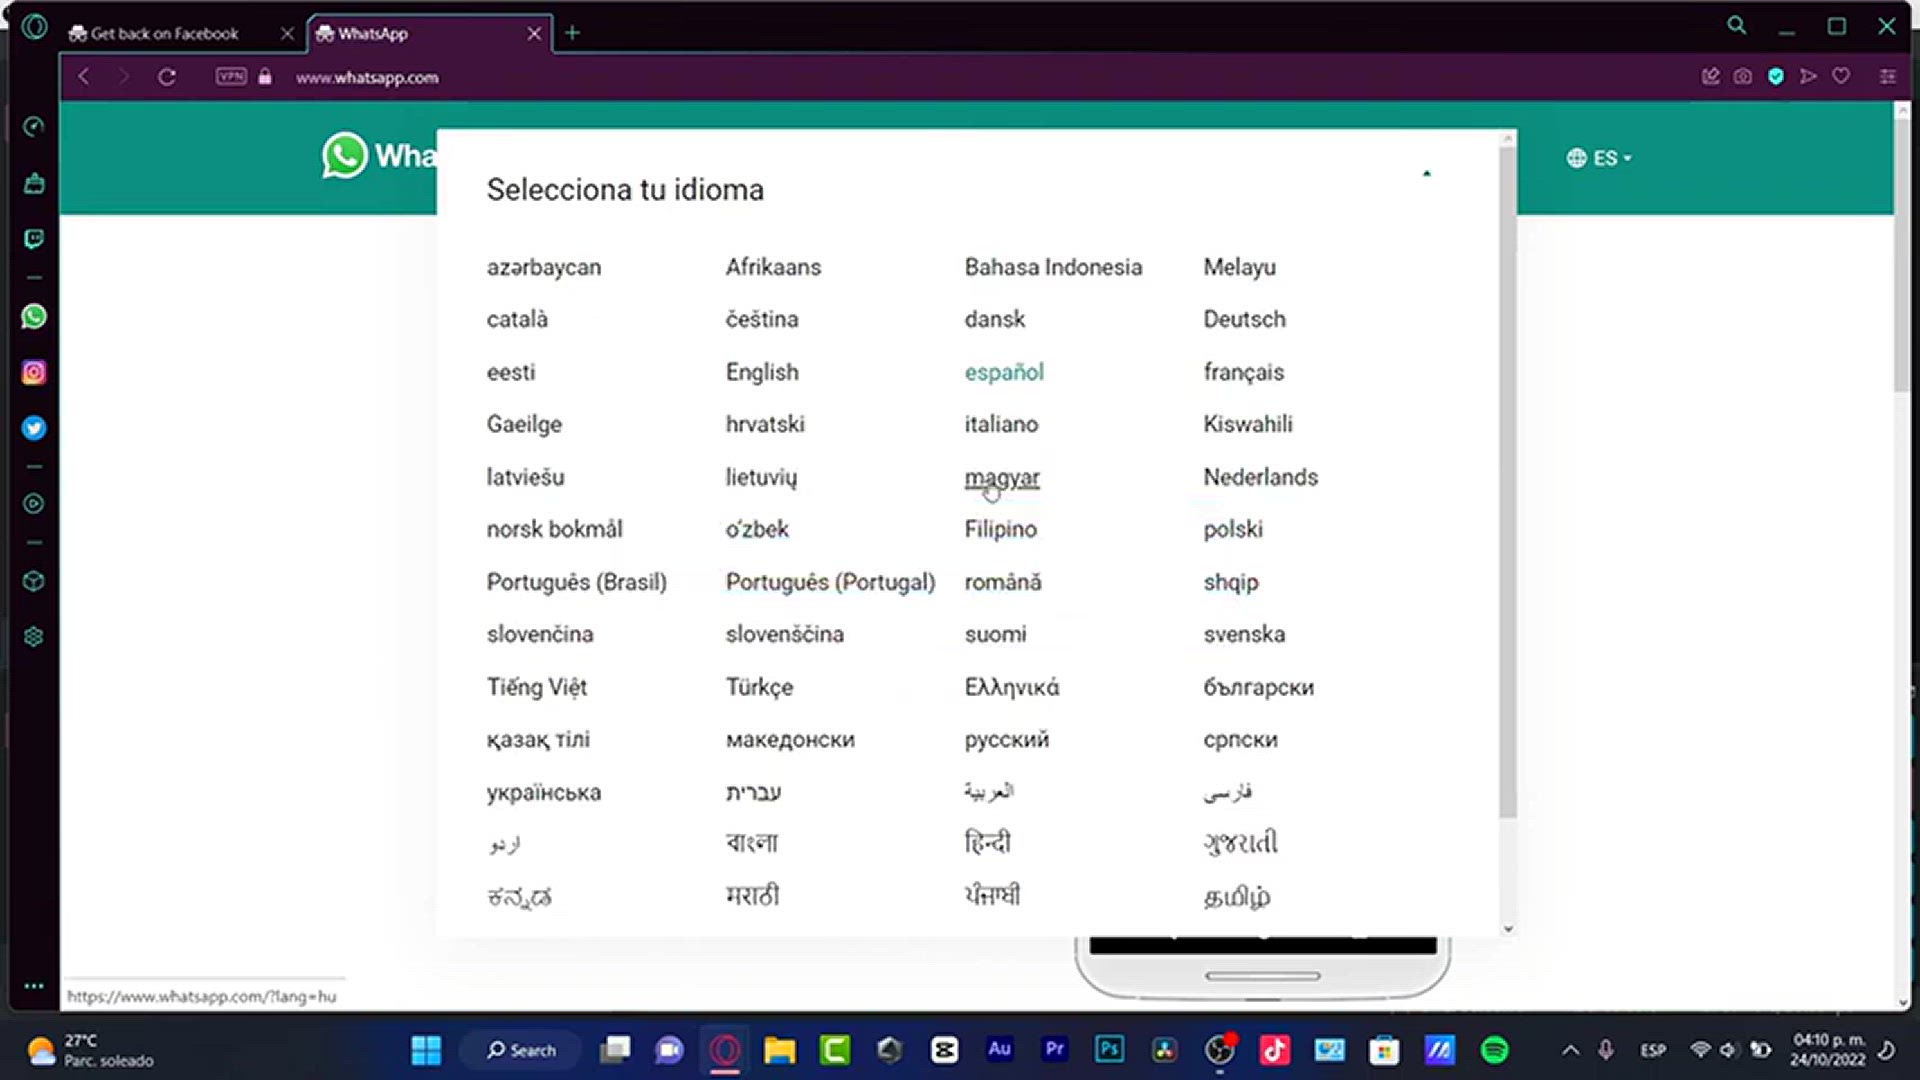
Task: Open the ad blocker shield icon
Action: (x=1776, y=77)
